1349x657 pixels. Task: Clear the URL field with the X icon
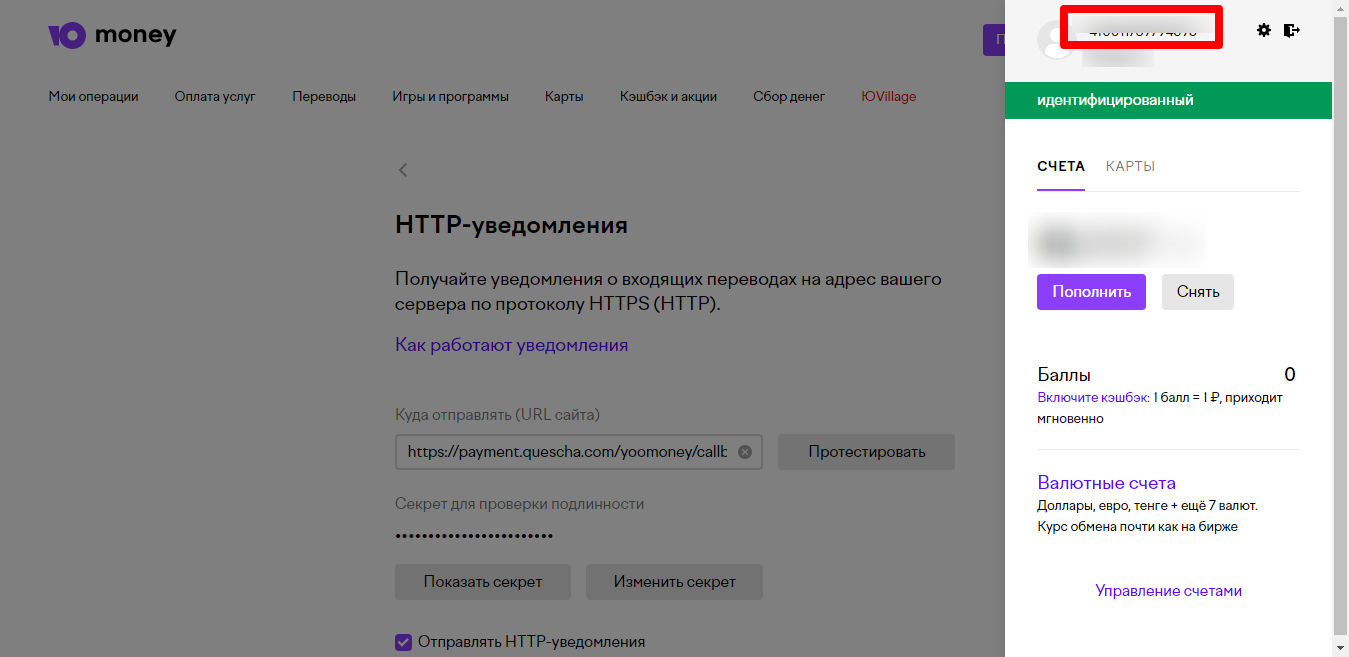coord(744,452)
